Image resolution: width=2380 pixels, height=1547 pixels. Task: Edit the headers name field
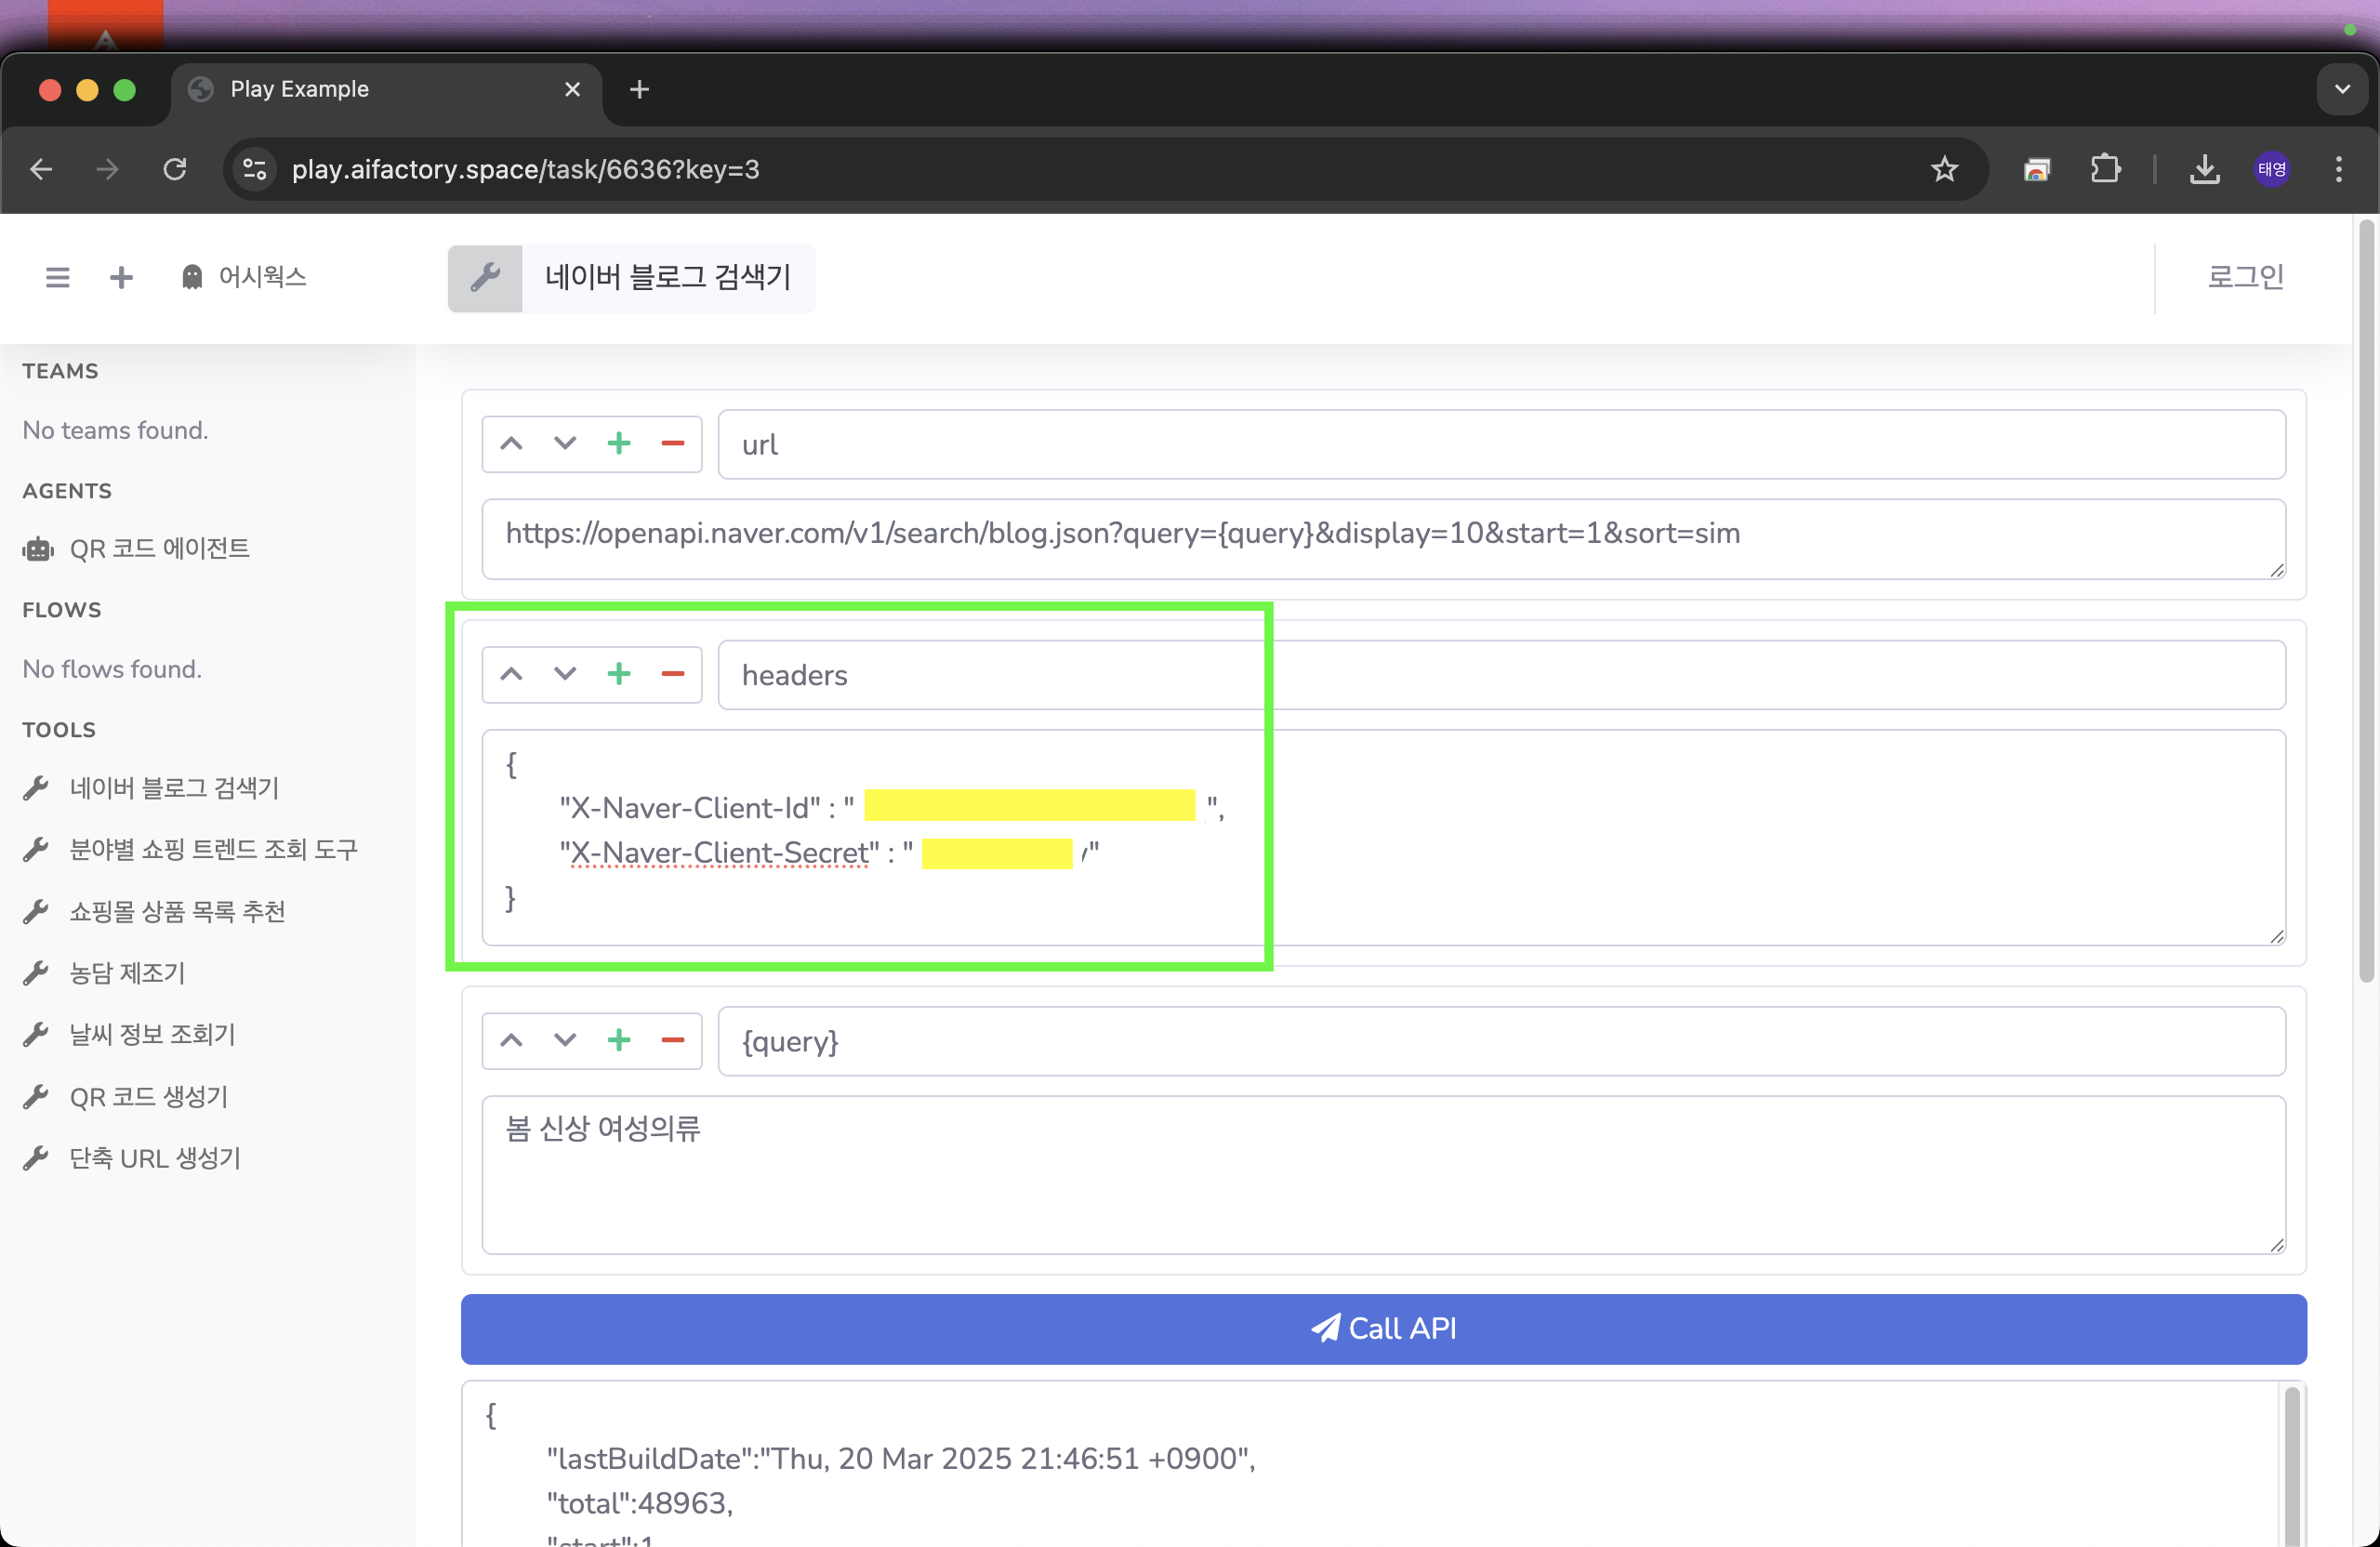pos(1502,675)
